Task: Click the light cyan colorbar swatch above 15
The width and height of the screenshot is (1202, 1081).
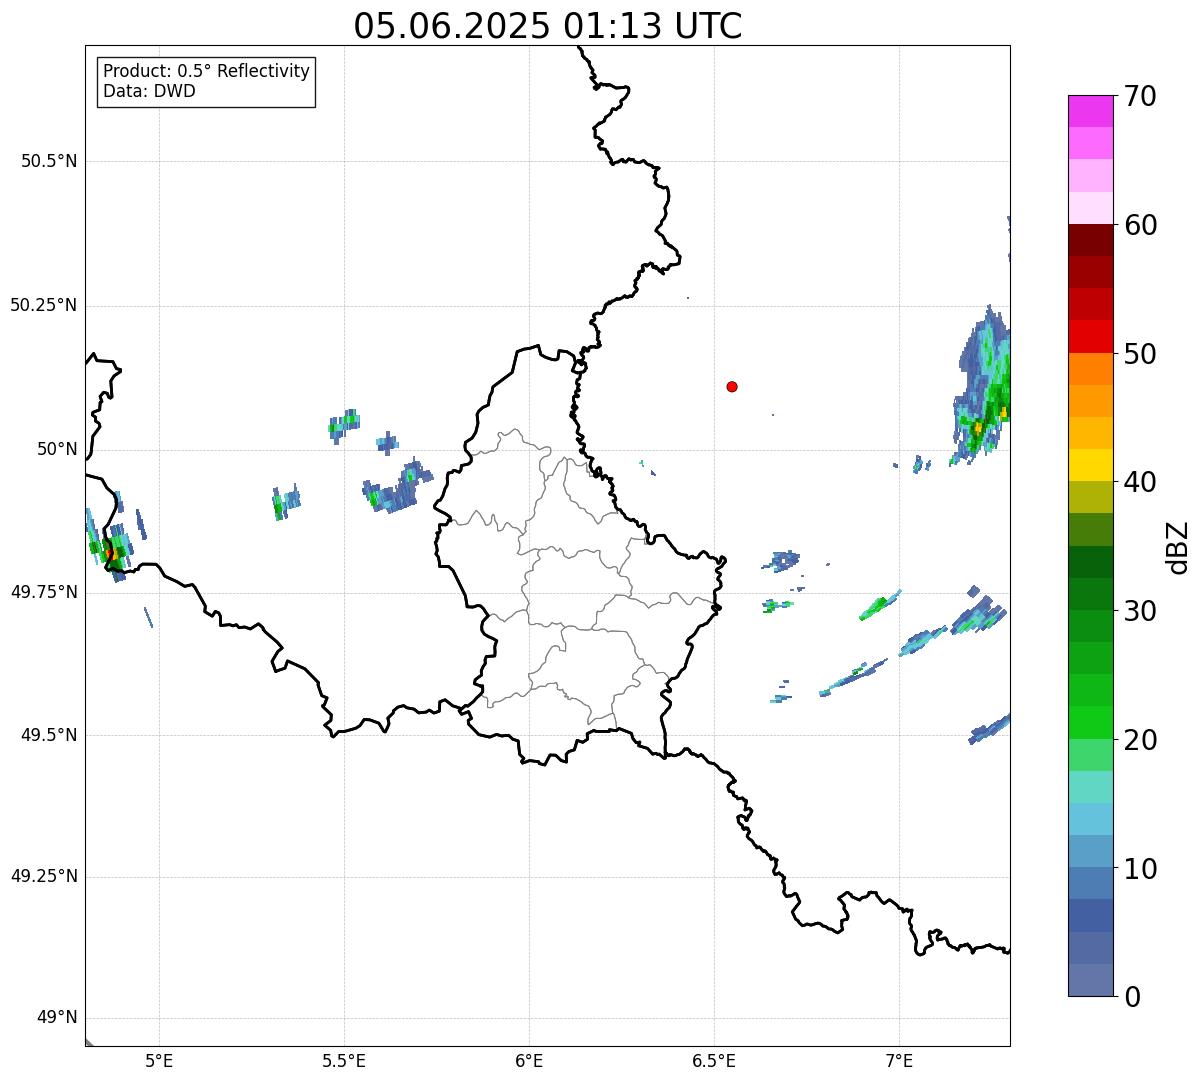Action: click(1090, 787)
